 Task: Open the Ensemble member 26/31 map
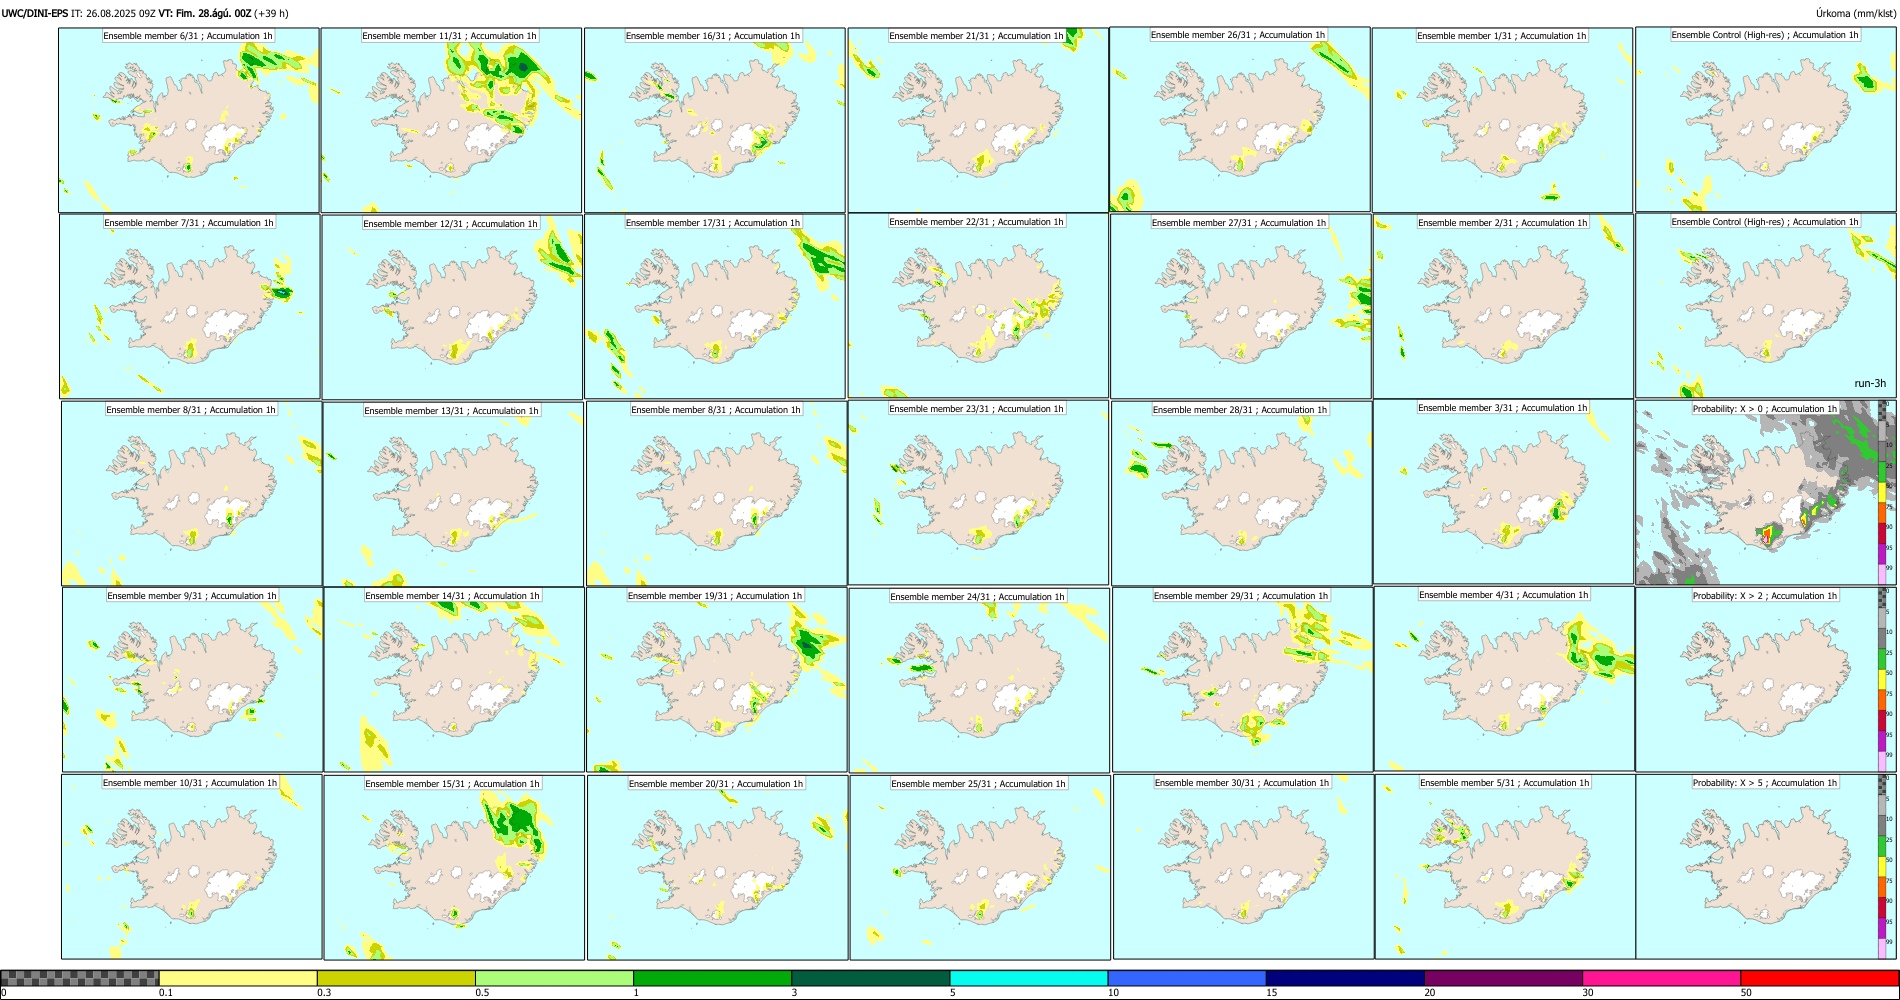(x=1239, y=119)
